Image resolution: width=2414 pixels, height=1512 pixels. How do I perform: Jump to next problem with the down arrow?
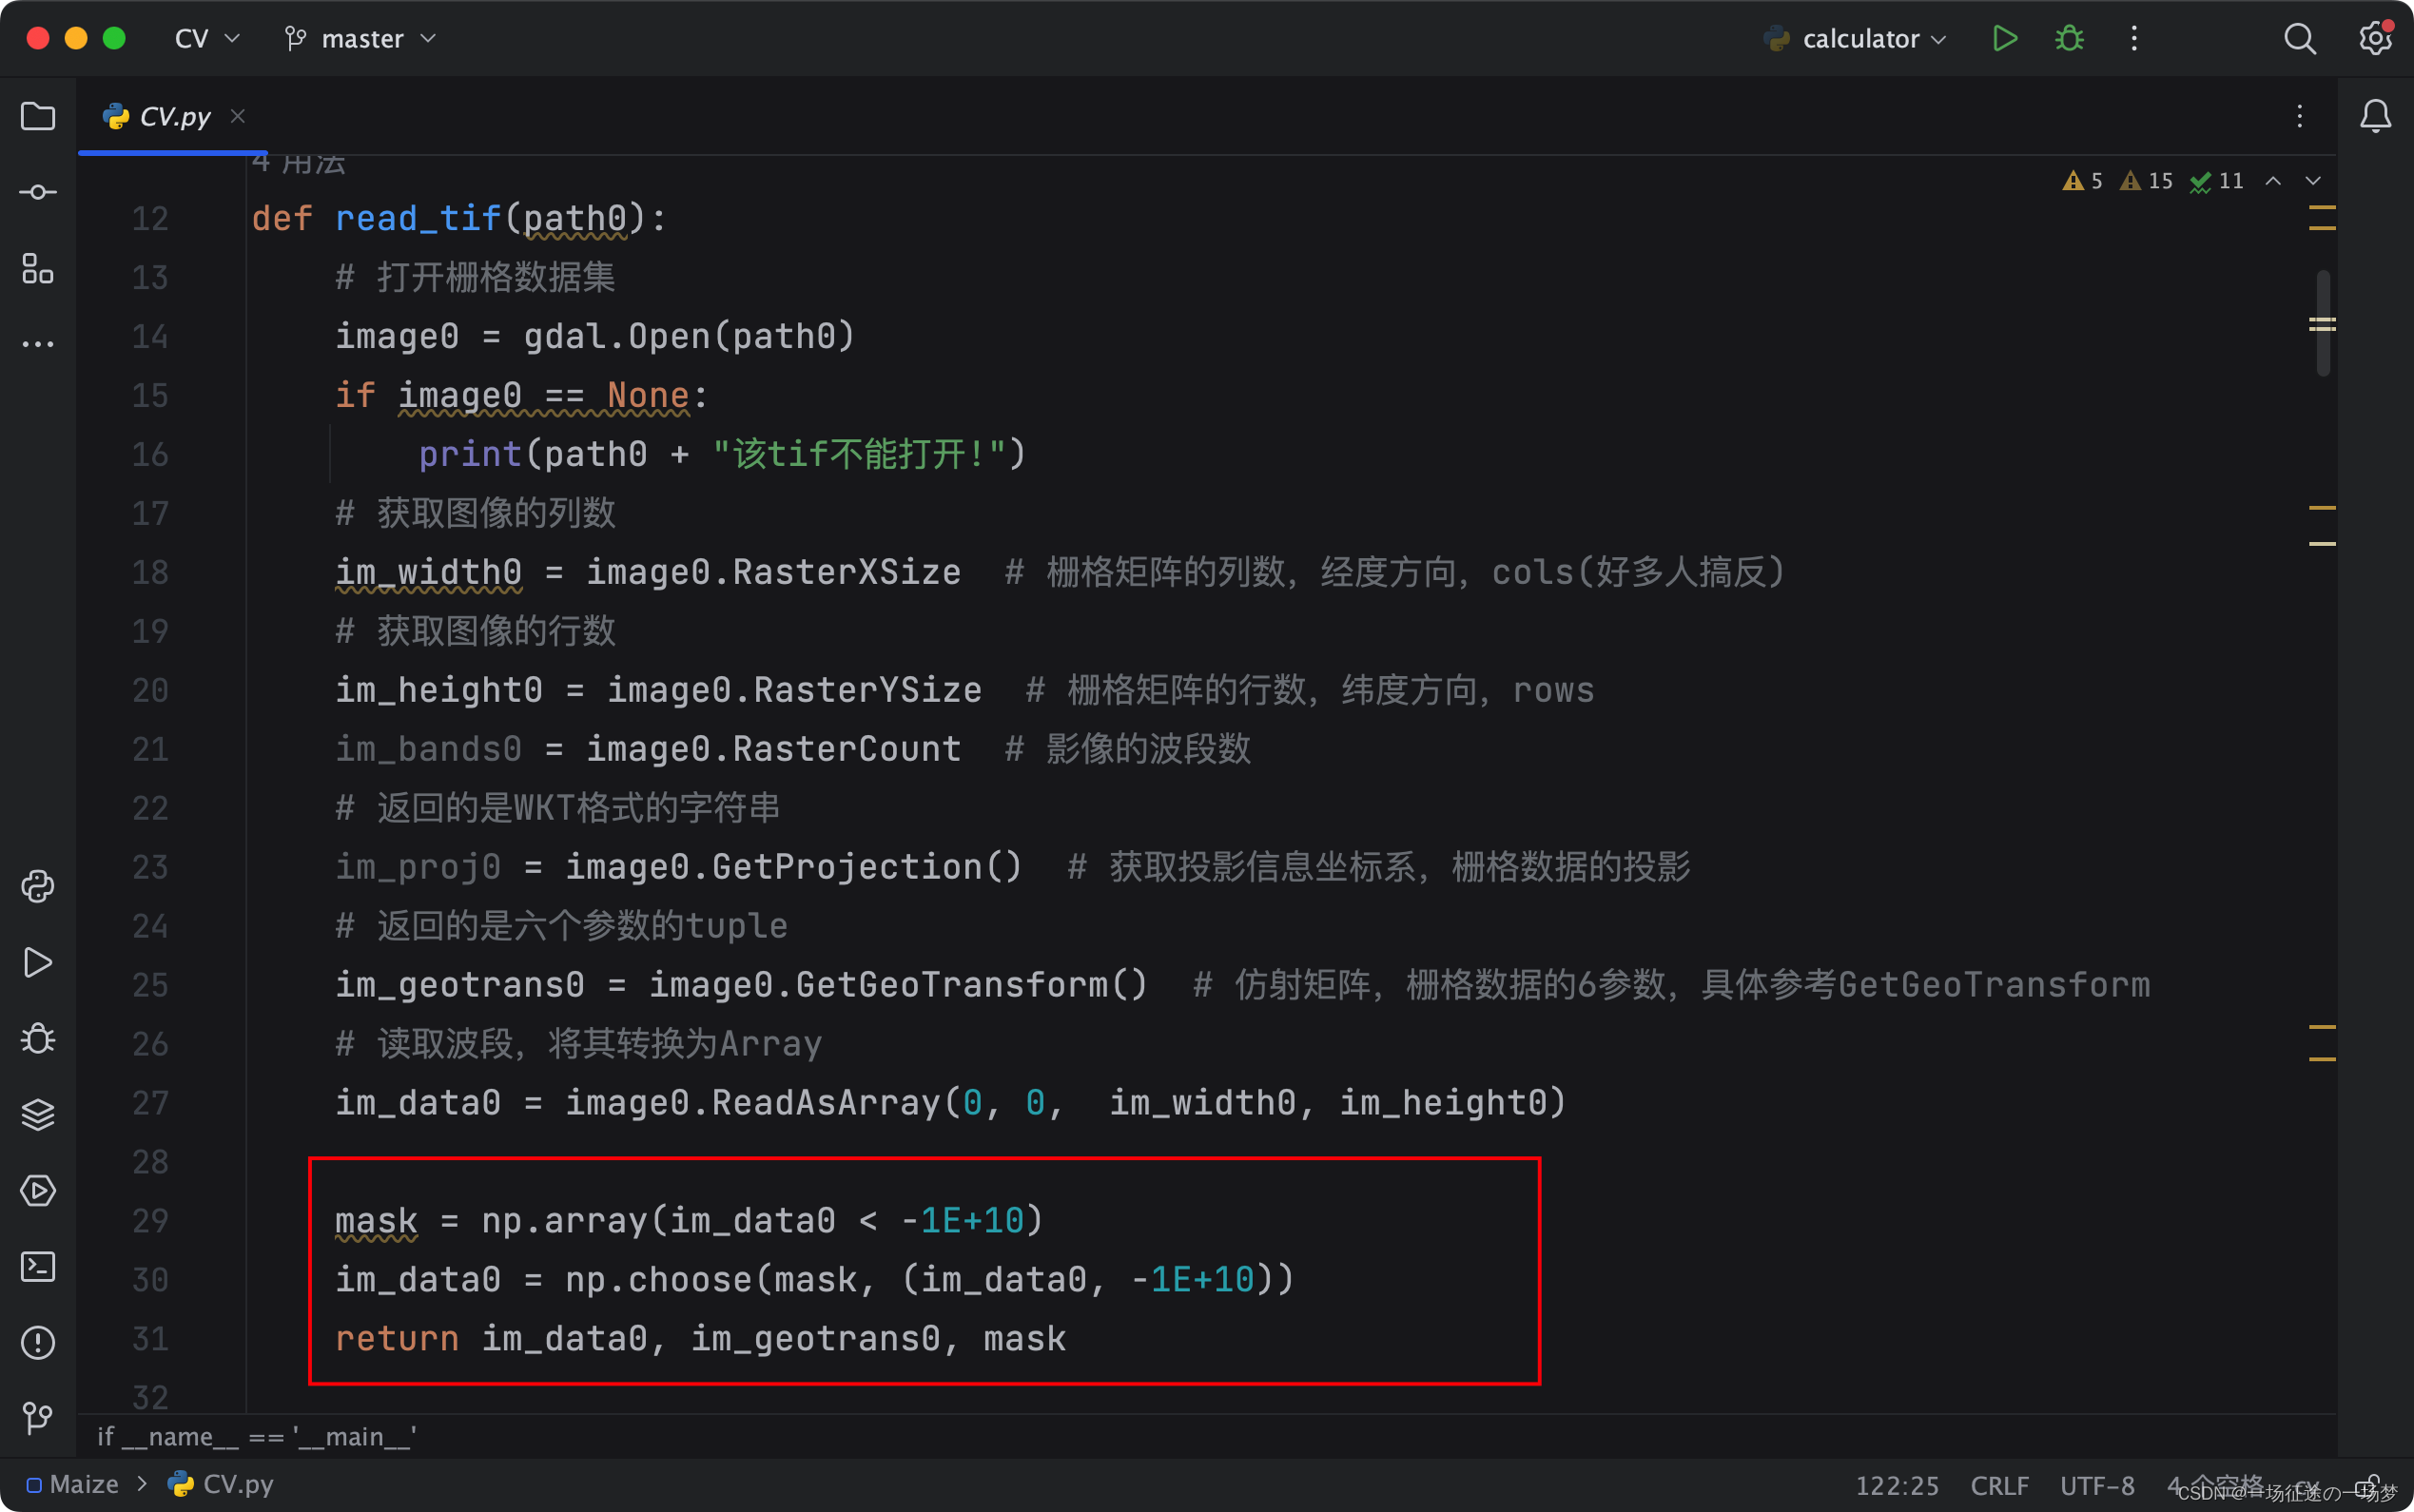[x=2313, y=181]
